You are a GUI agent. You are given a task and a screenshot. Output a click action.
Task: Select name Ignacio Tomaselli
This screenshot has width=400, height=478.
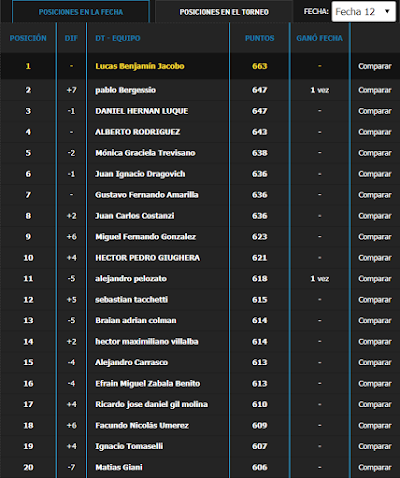(x=129, y=446)
